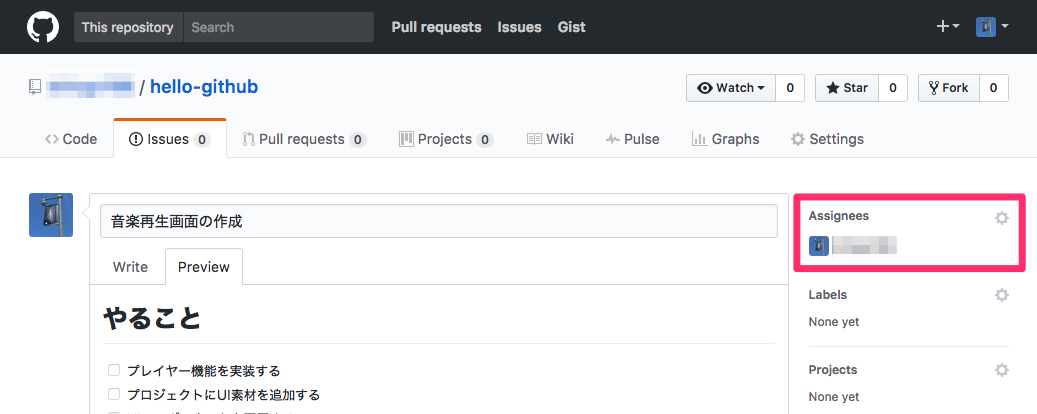The image size is (1037, 414).
Task: Open the user profile avatar menu
Action: [991, 27]
